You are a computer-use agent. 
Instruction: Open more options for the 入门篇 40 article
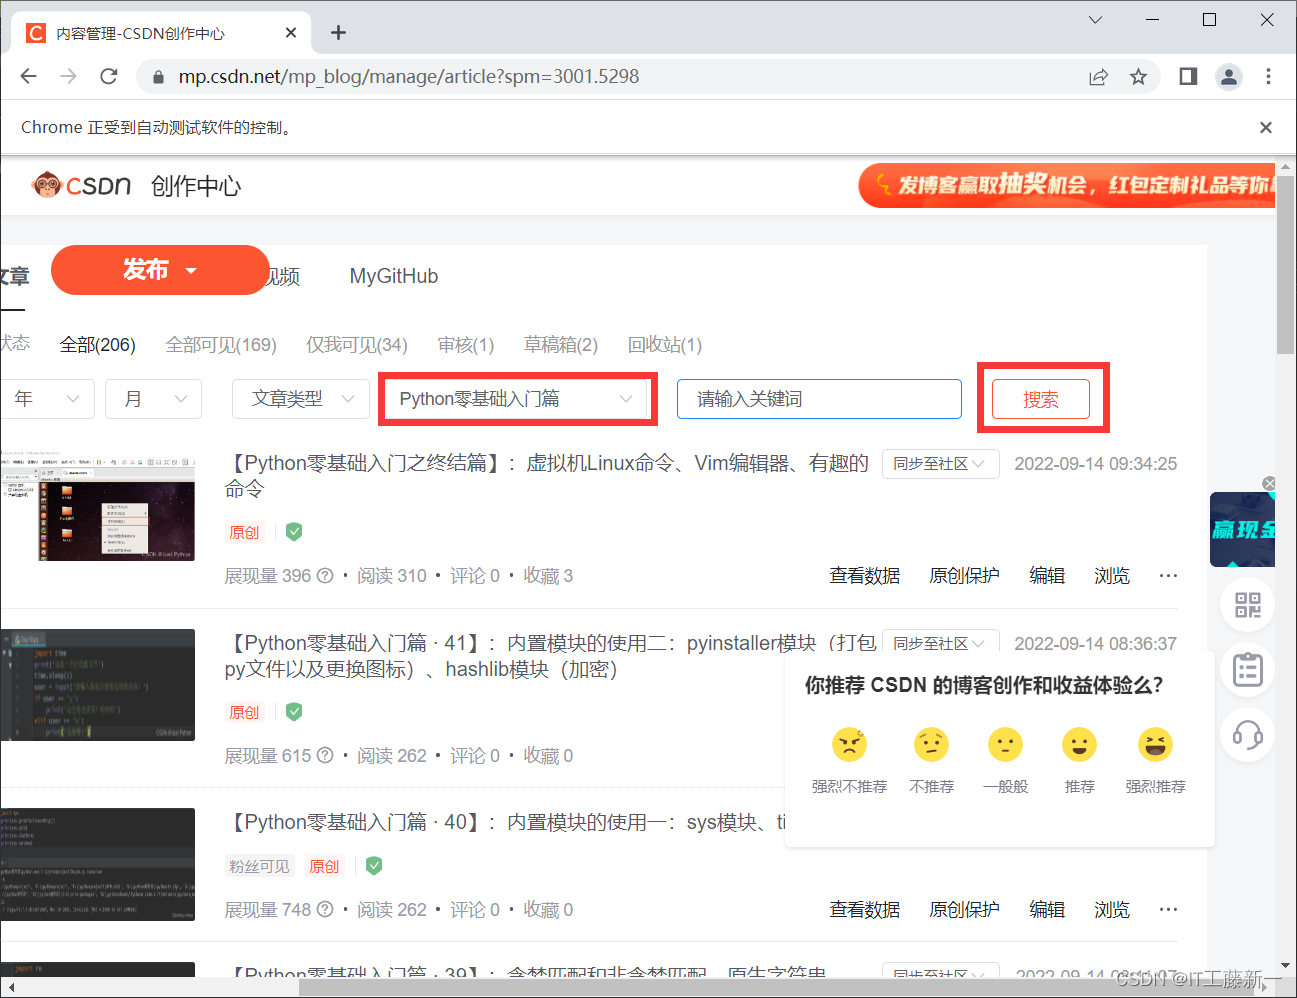pyautogui.click(x=1168, y=909)
